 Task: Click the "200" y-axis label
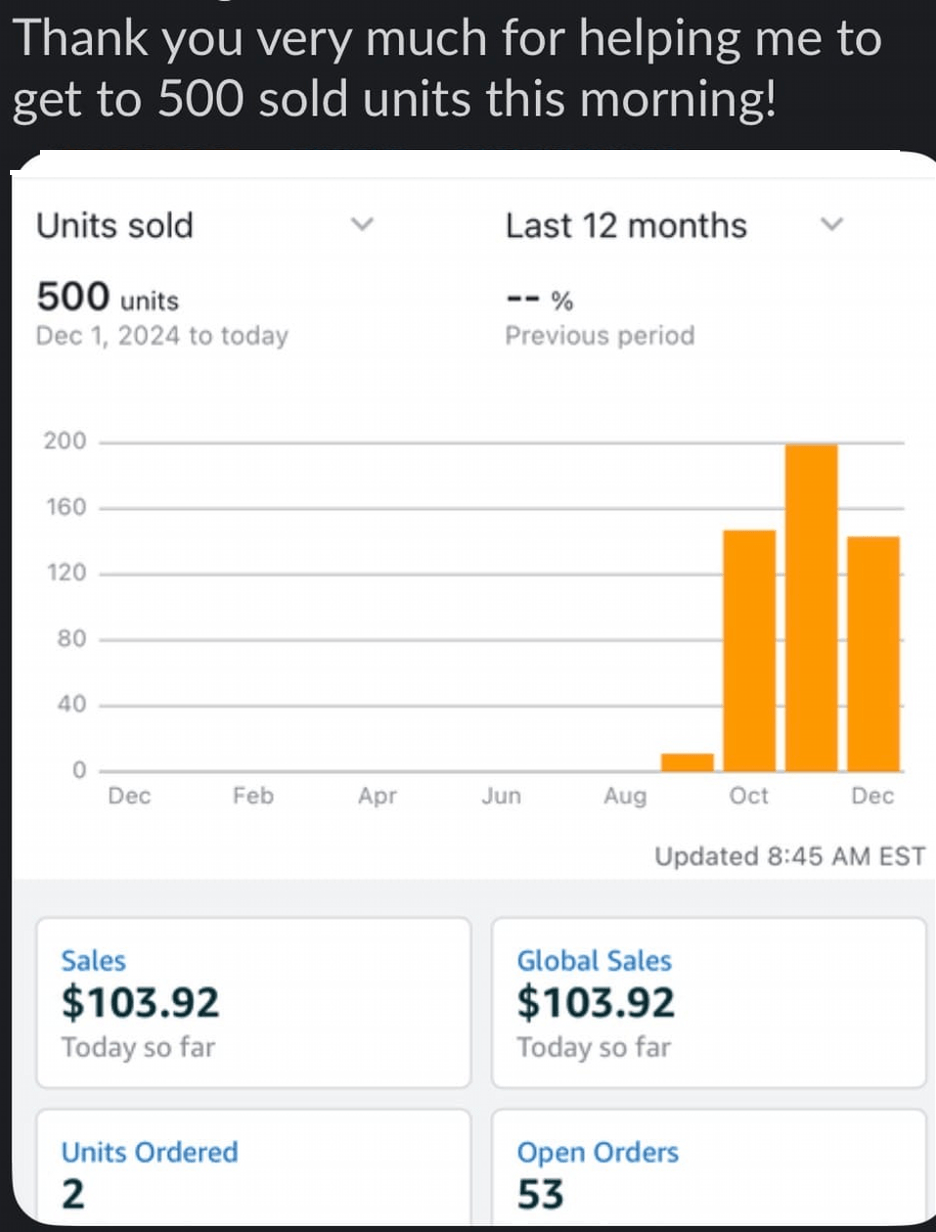[65, 442]
